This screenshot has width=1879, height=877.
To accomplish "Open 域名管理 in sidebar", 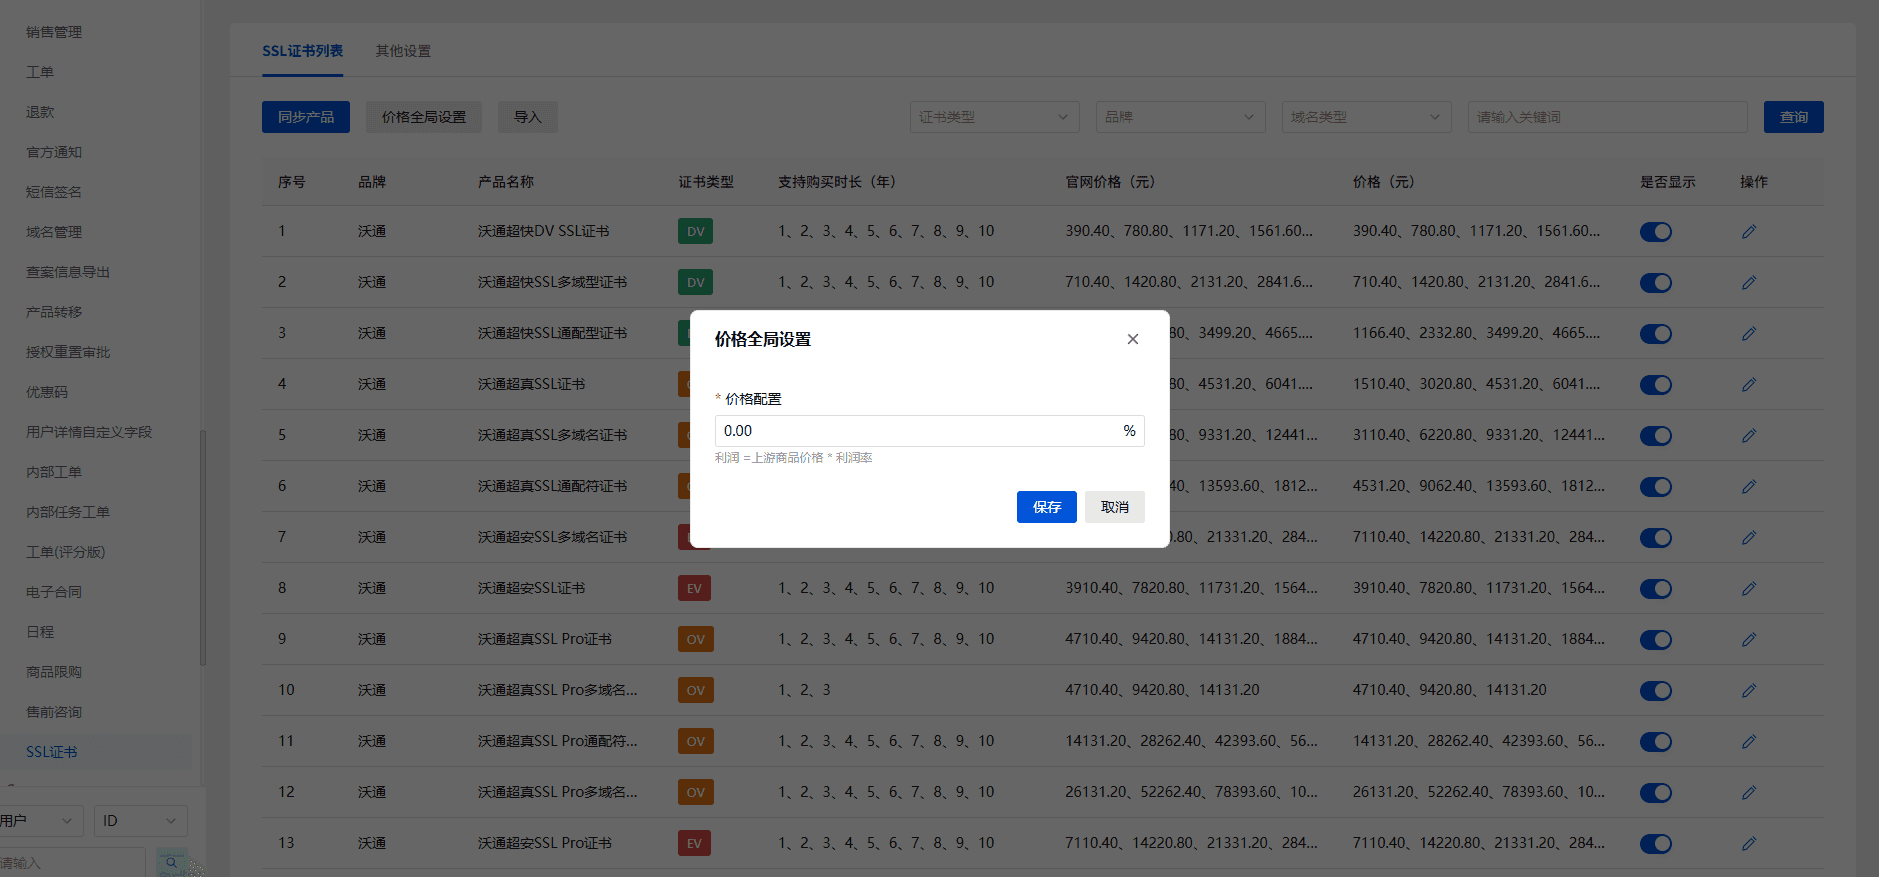I will (x=54, y=232).
